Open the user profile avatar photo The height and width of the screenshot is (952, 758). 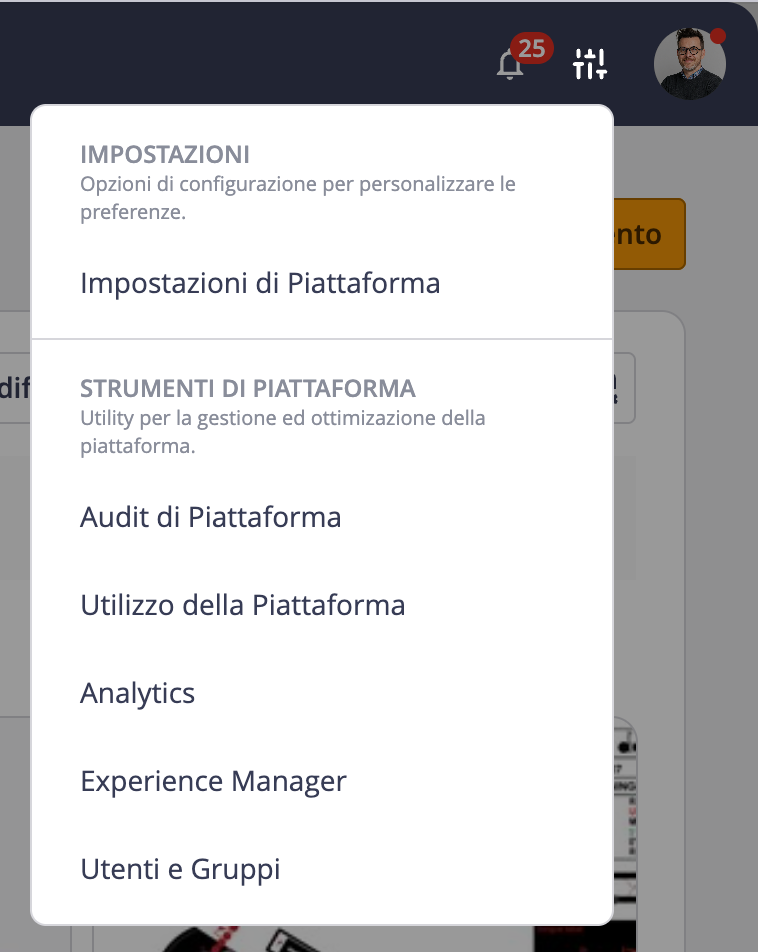[689, 64]
